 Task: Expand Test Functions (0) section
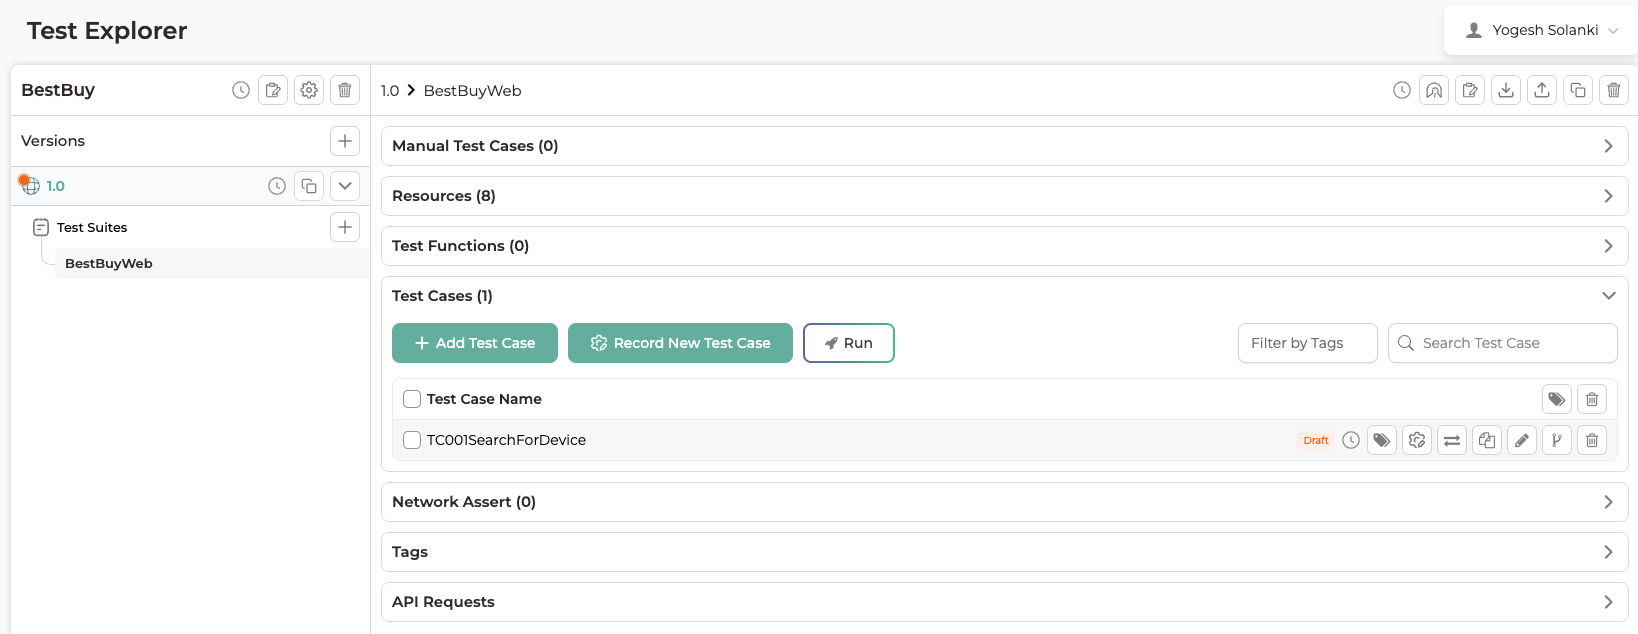click(x=1005, y=246)
